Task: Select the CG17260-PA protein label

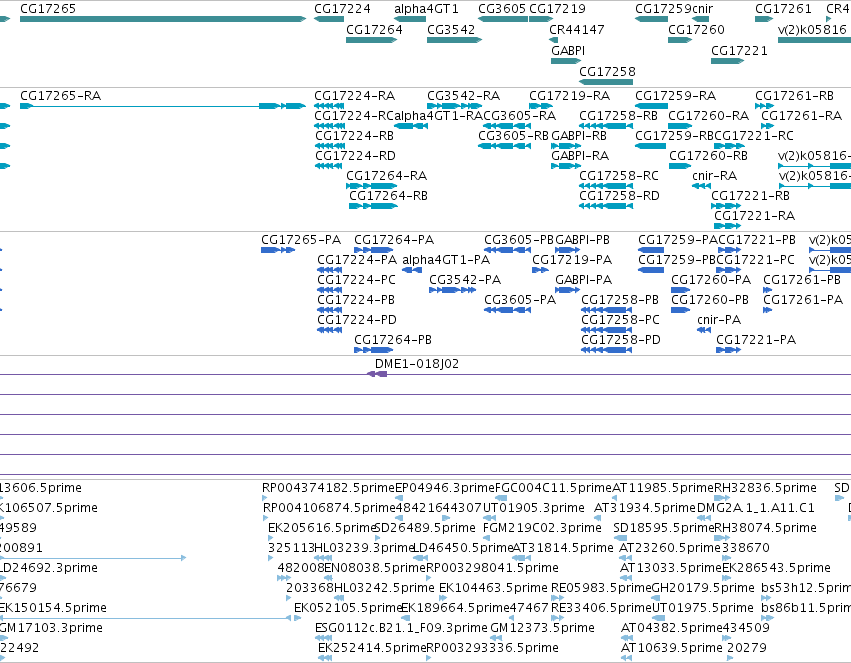Action: [711, 280]
